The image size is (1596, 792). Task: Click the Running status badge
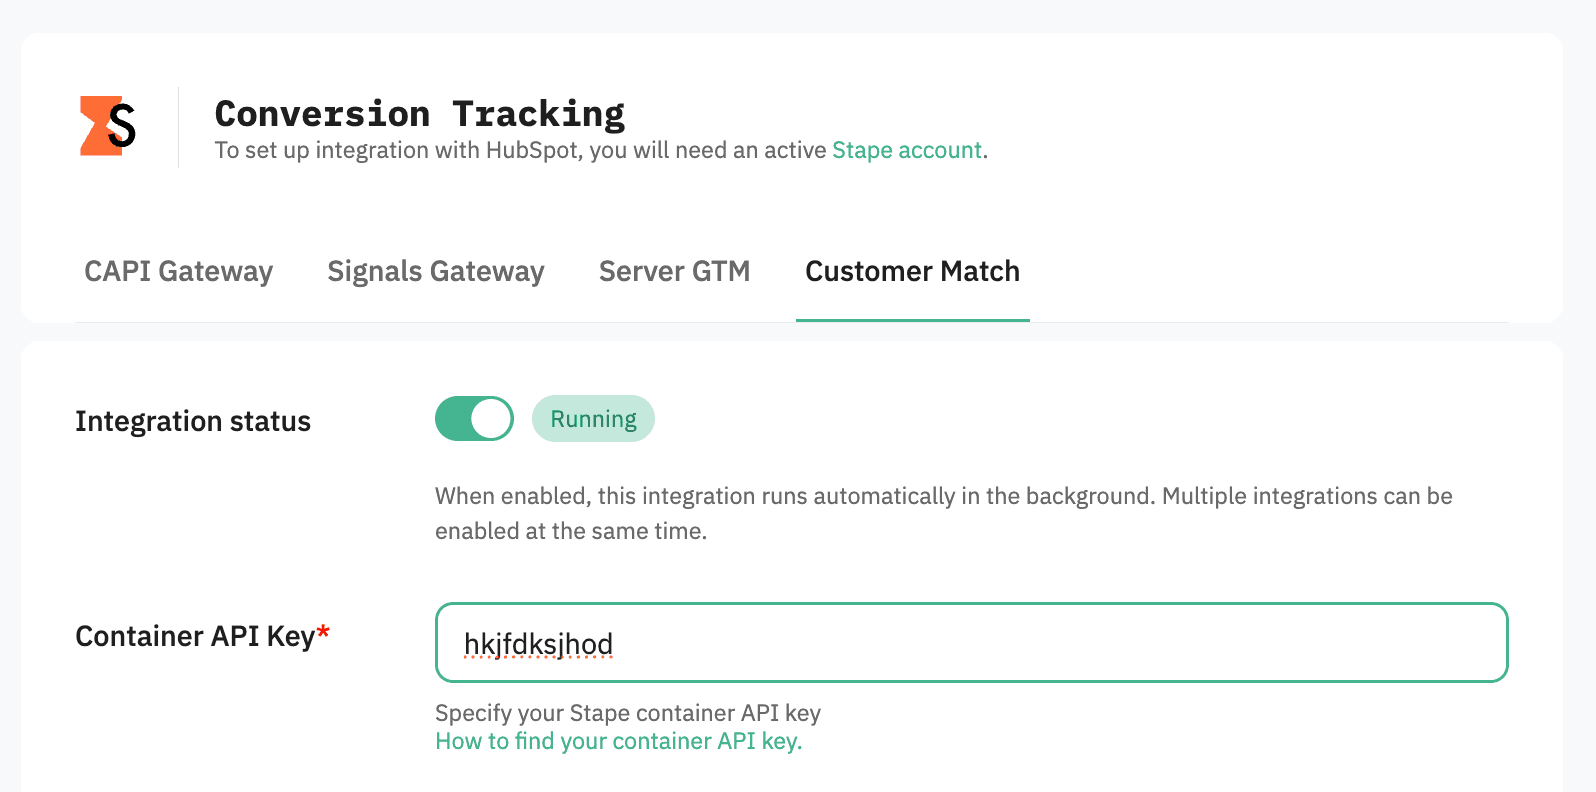[593, 419]
